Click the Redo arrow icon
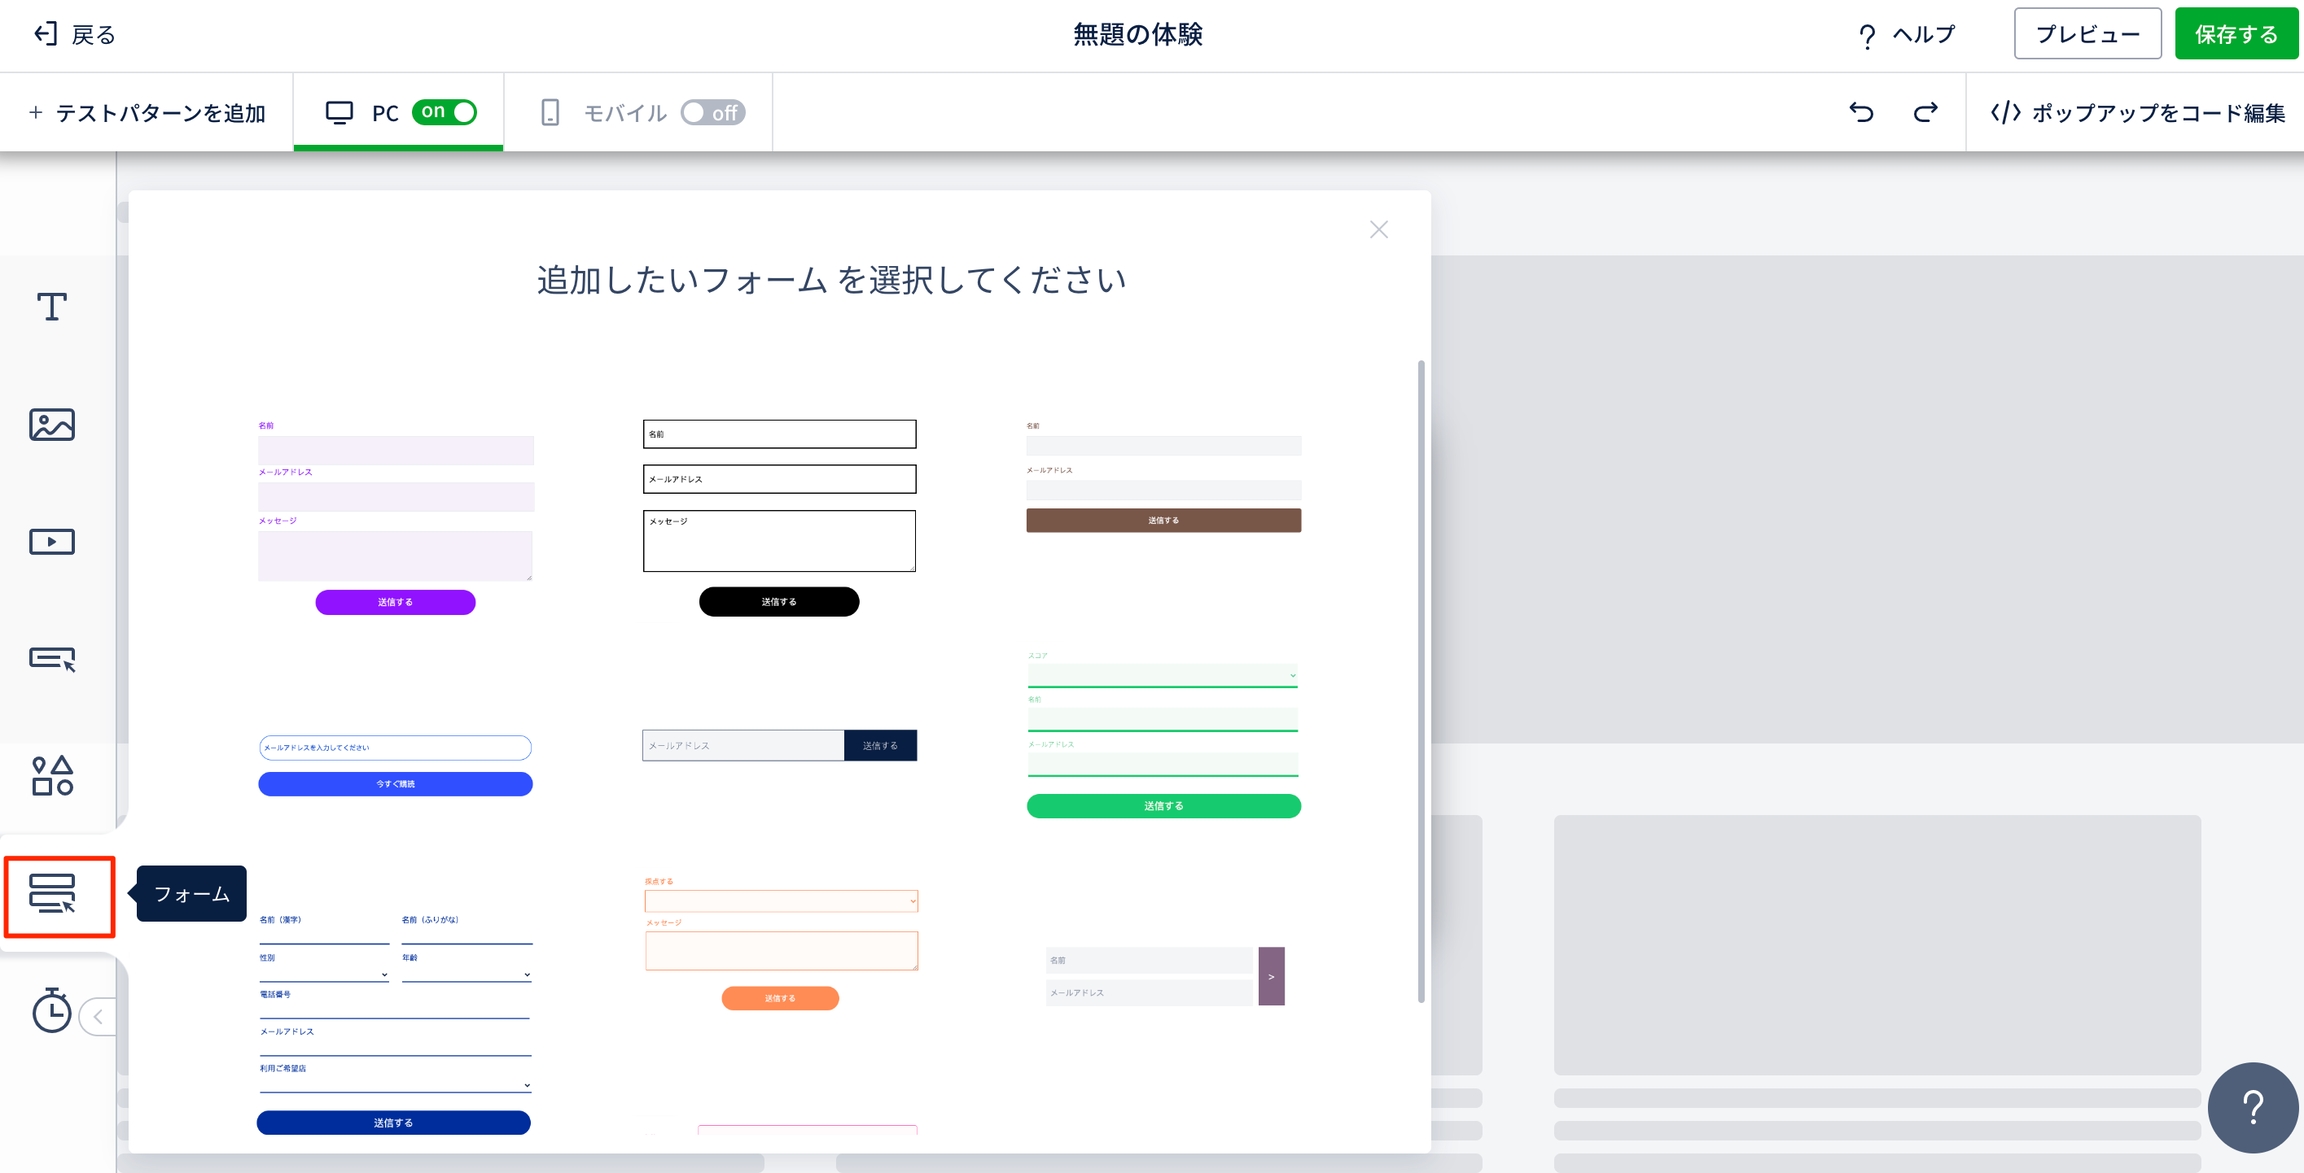 pos(1925,112)
